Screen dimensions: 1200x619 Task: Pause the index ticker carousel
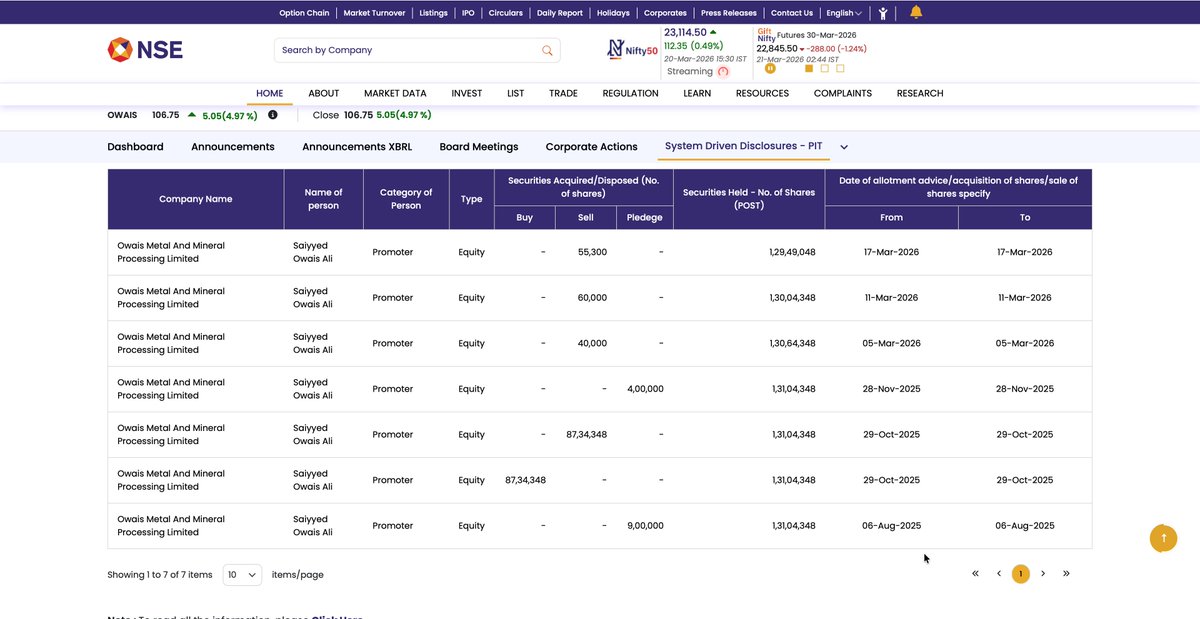[x=770, y=69]
